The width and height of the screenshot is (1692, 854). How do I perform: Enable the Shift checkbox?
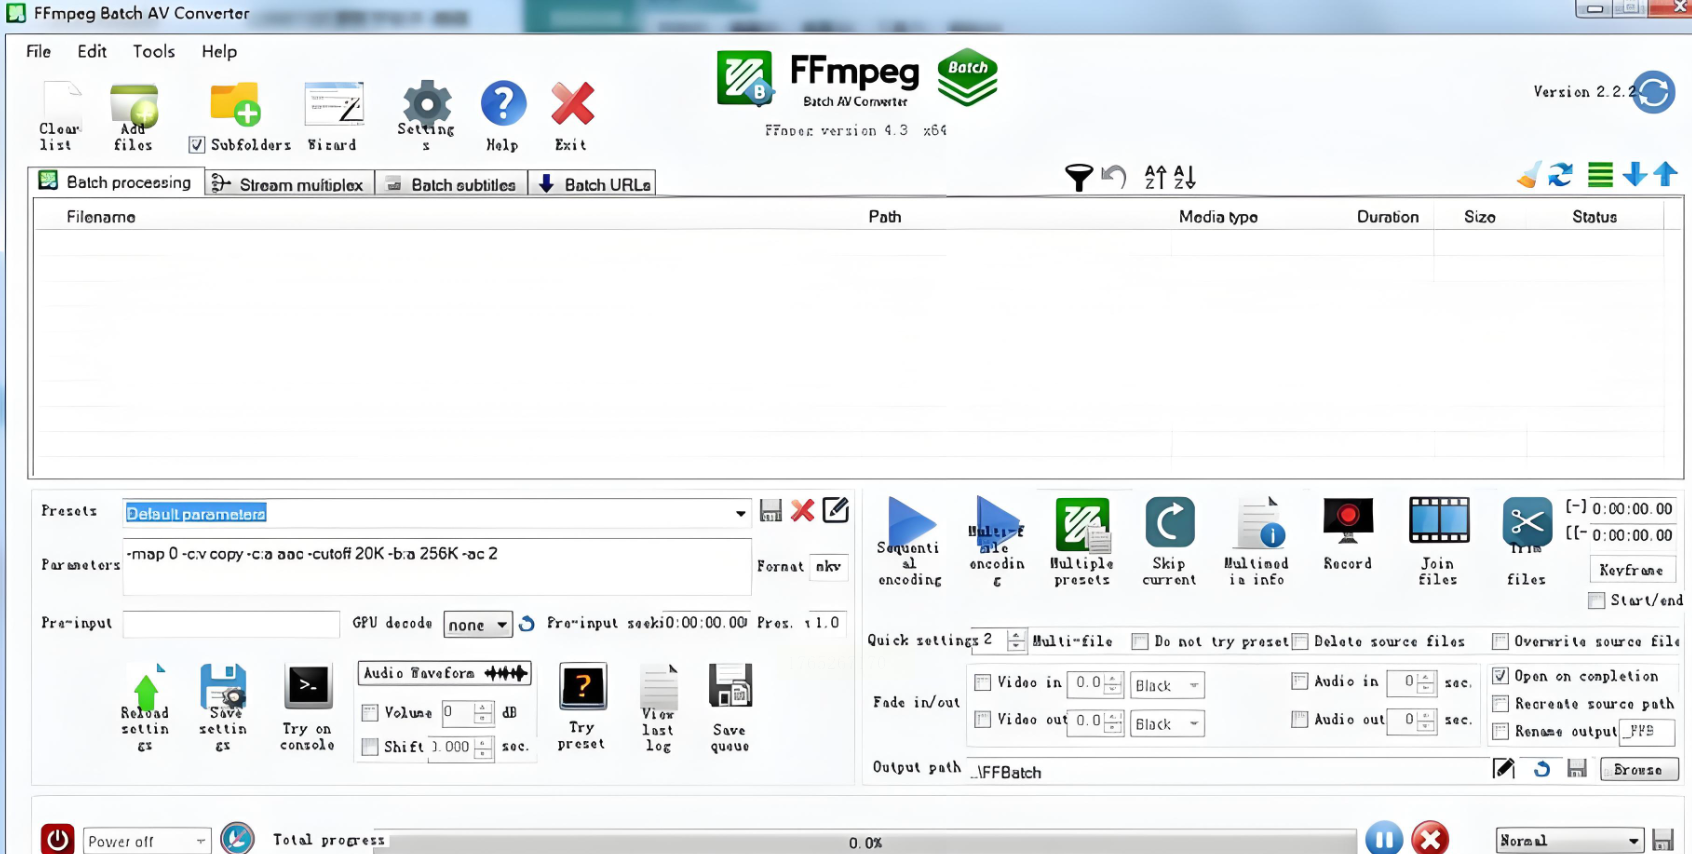tap(370, 747)
